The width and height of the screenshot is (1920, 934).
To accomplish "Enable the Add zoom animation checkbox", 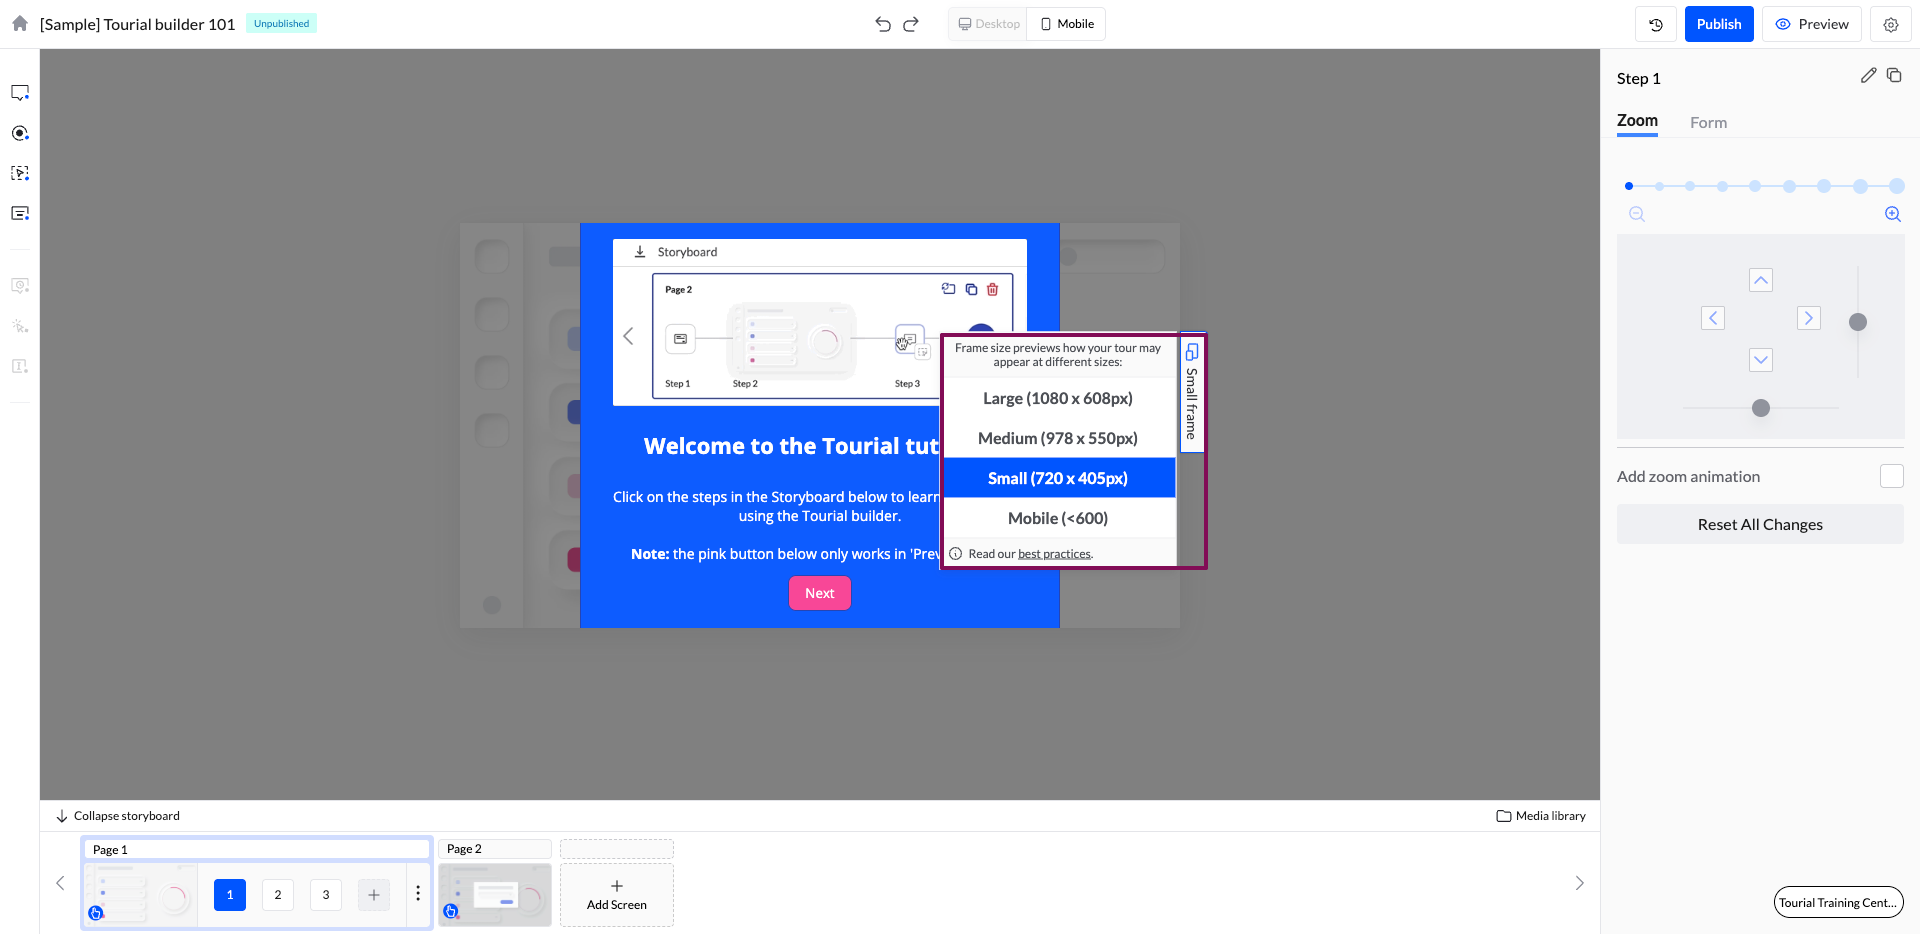I will coord(1891,476).
